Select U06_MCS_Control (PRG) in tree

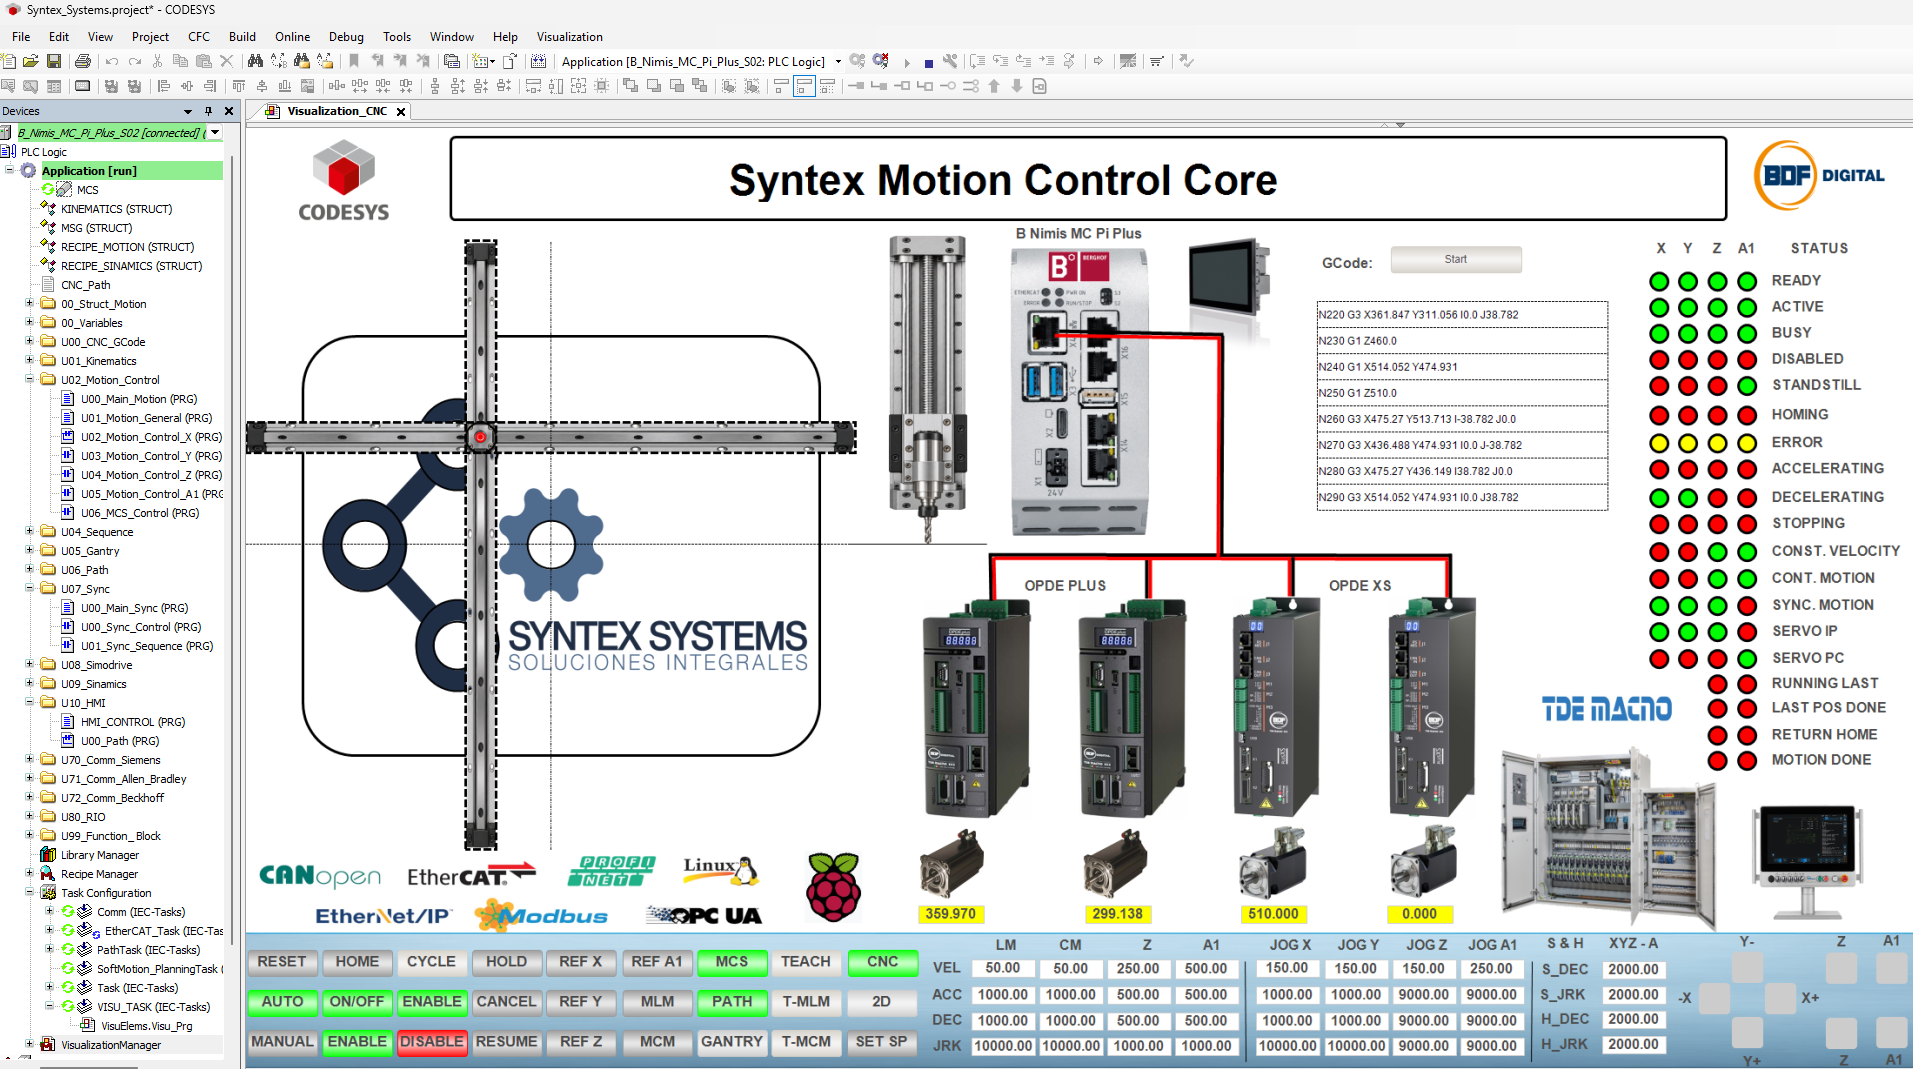coord(140,513)
